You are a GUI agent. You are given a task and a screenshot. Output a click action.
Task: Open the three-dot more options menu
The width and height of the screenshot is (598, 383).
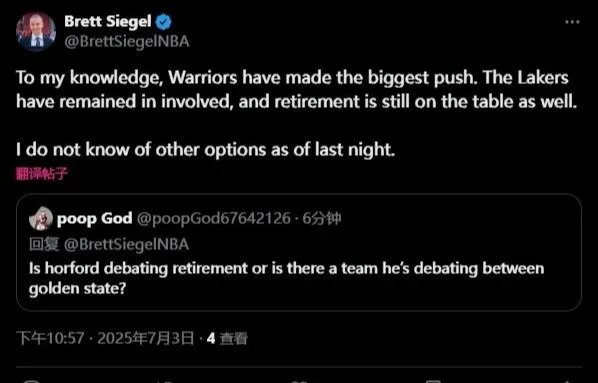tap(572, 22)
